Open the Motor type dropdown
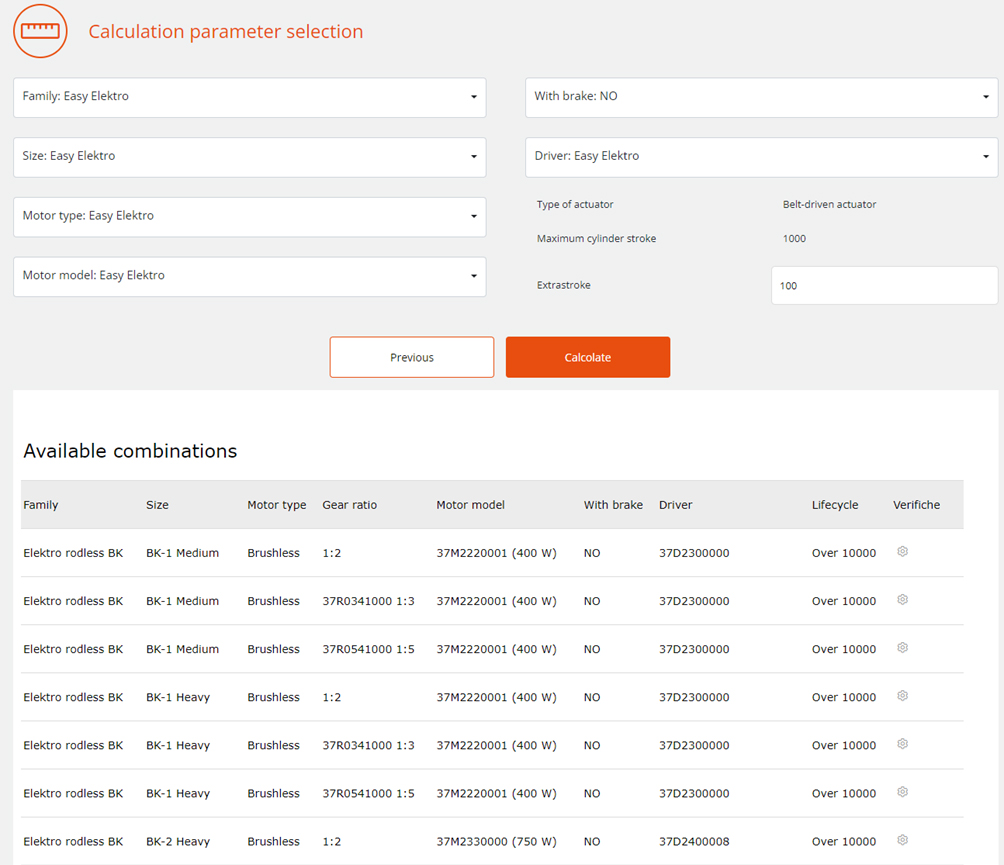The height and width of the screenshot is (865, 1004). (x=249, y=216)
